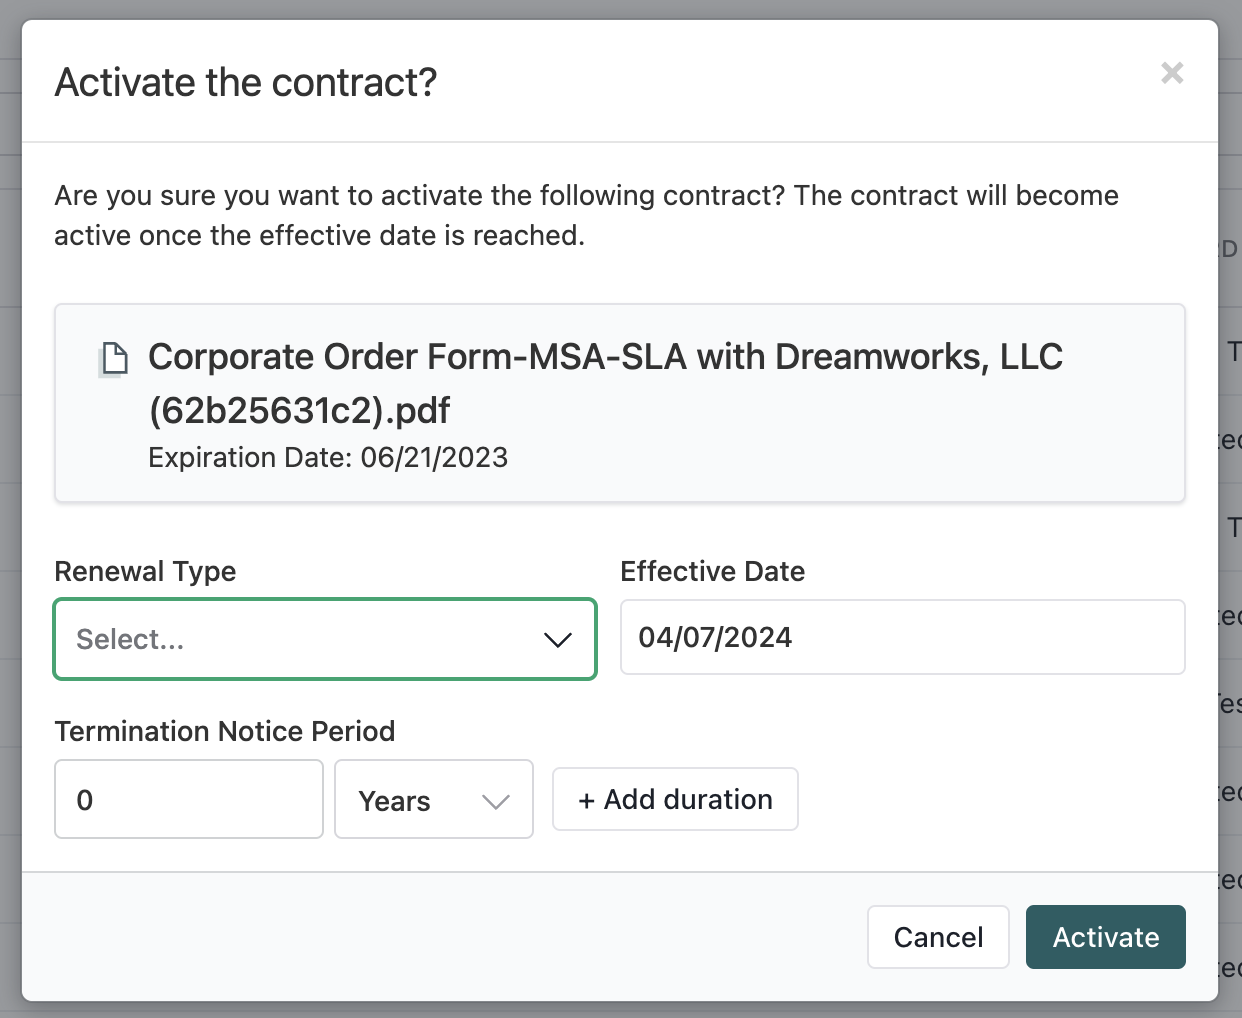Click the Expiration Date 06/21/2023 text
The image size is (1242, 1018).
tap(328, 457)
